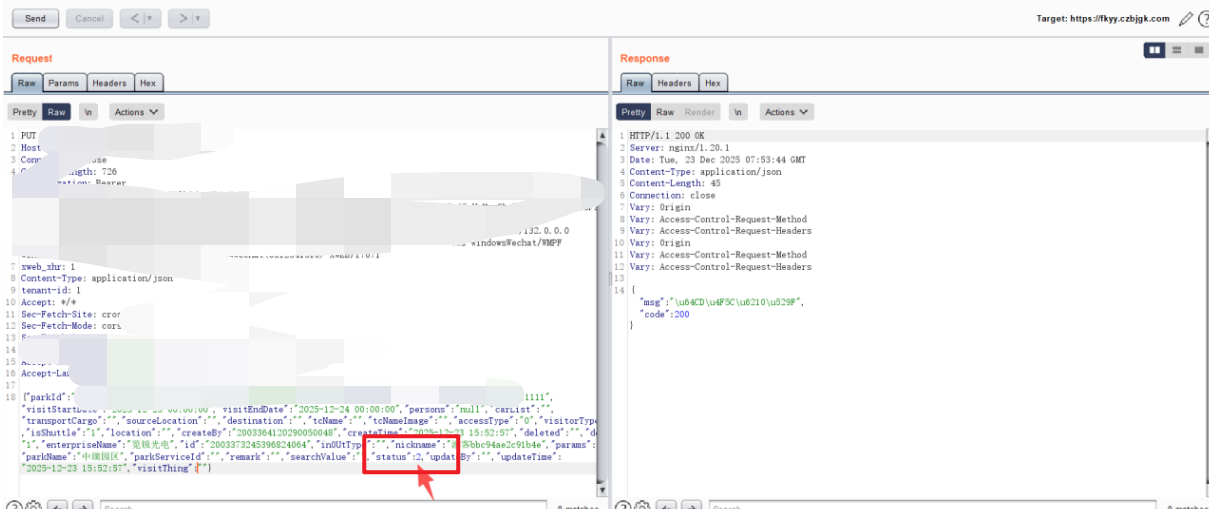Select Pretty view mode in the response viewer
Image resolution: width=1209 pixels, height=509 pixels.
(633, 112)
